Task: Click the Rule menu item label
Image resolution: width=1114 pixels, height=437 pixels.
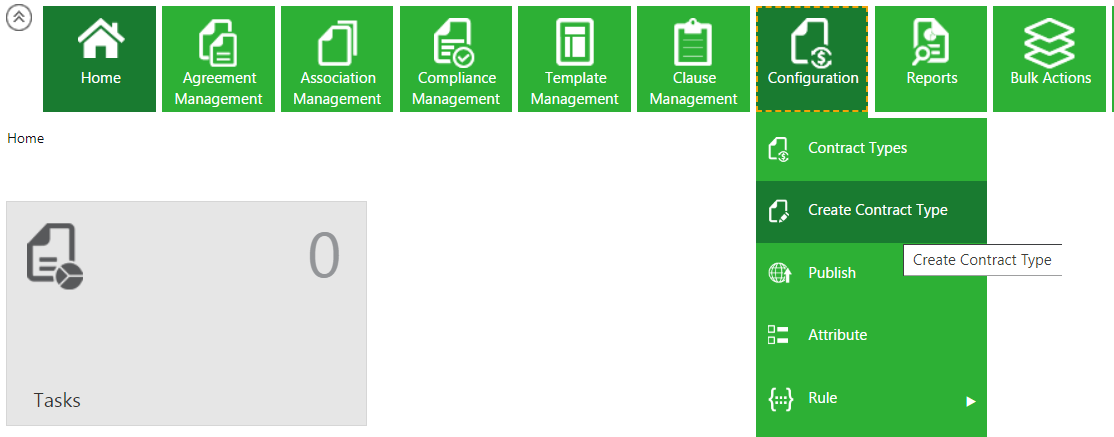Action: pyautogui.click(x=822, y=398)
